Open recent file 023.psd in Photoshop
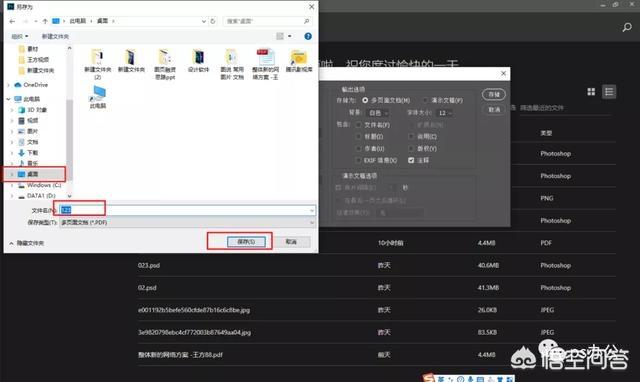The image size is (640, 382). [x=149, y=265]
